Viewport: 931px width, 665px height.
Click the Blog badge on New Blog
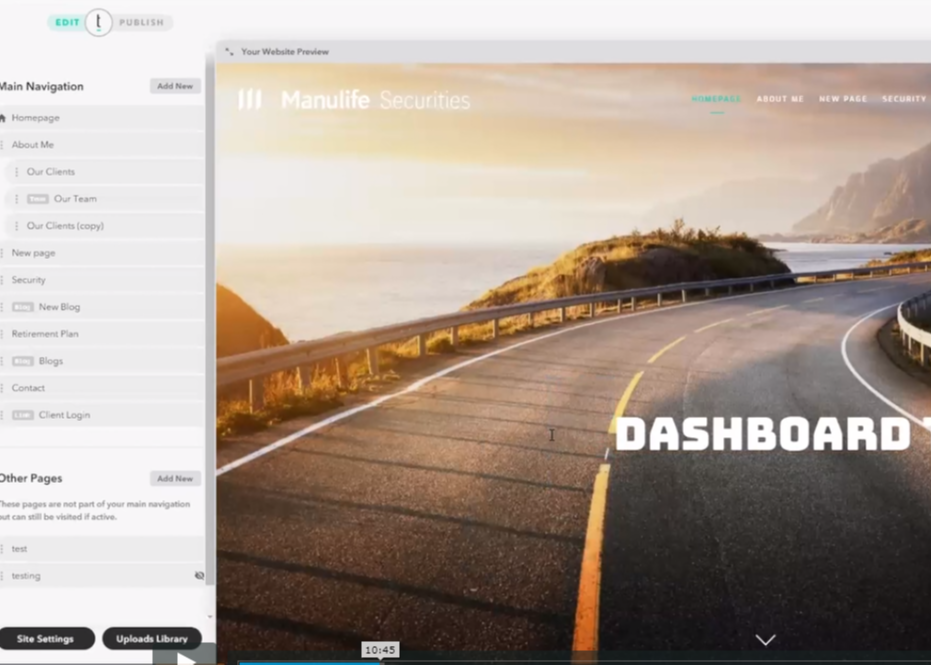click(x=23, y=307)
